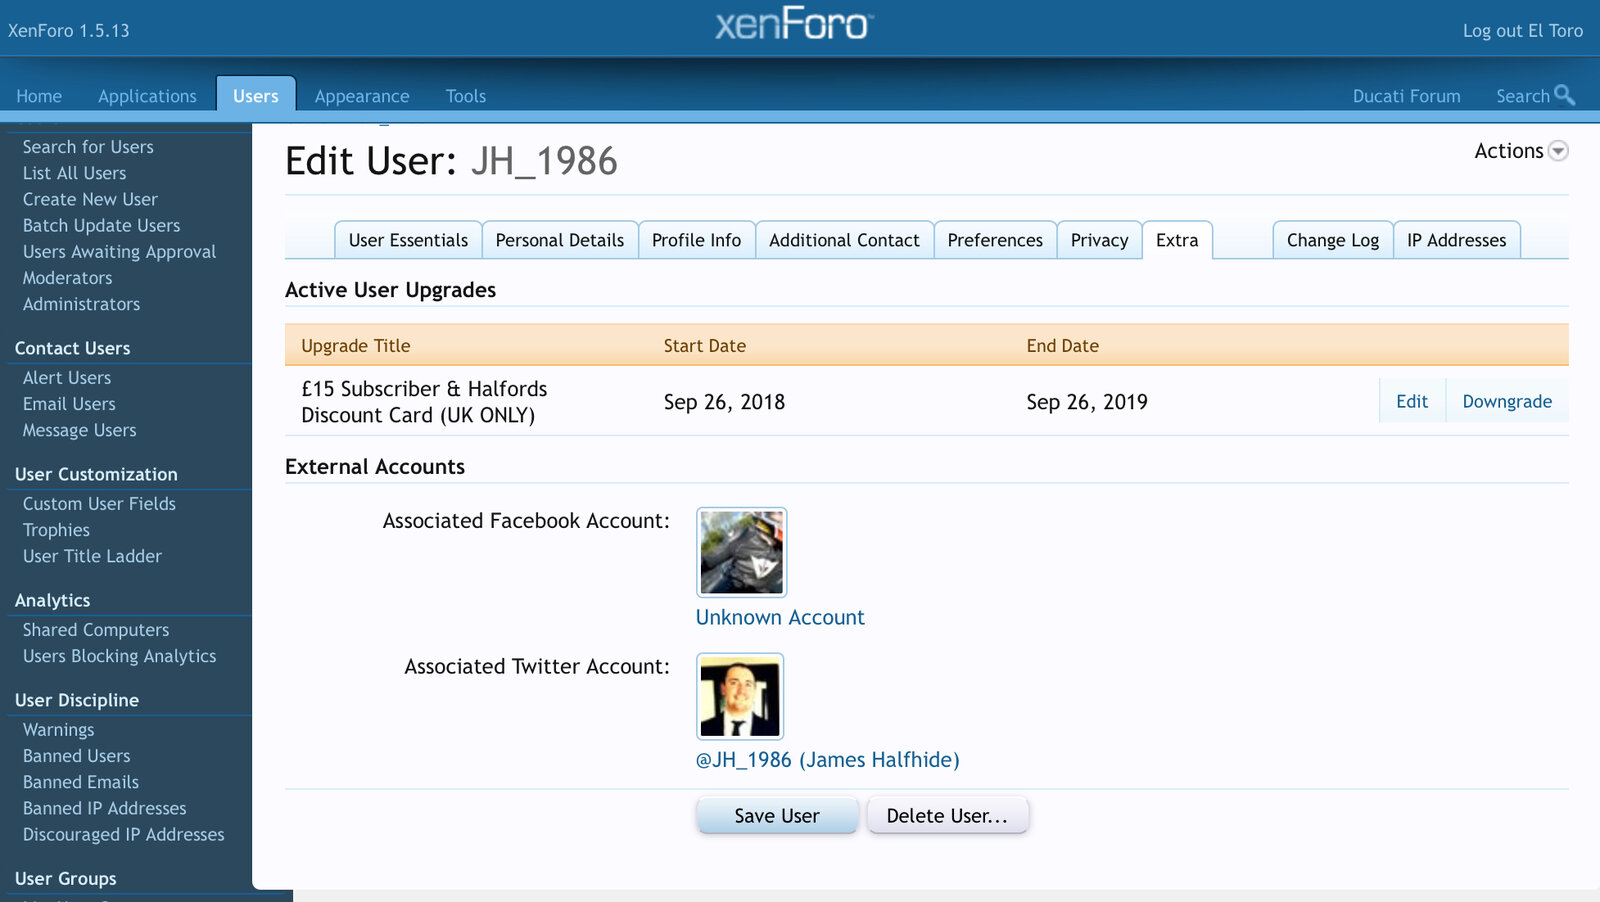Open the Personal Details tab
Screen dimensions: 1600x902
(x=559, y=240)
